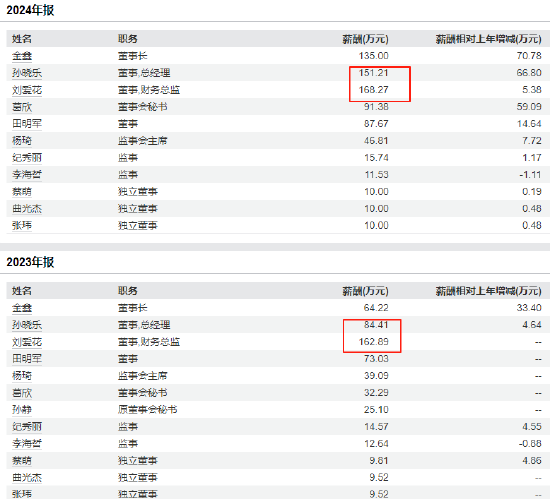Image resolution: width=550 pixels, height=499 pixels.
Task: Open 李海哲's name link in the 2024年报 table
Action: pos(27,175)
